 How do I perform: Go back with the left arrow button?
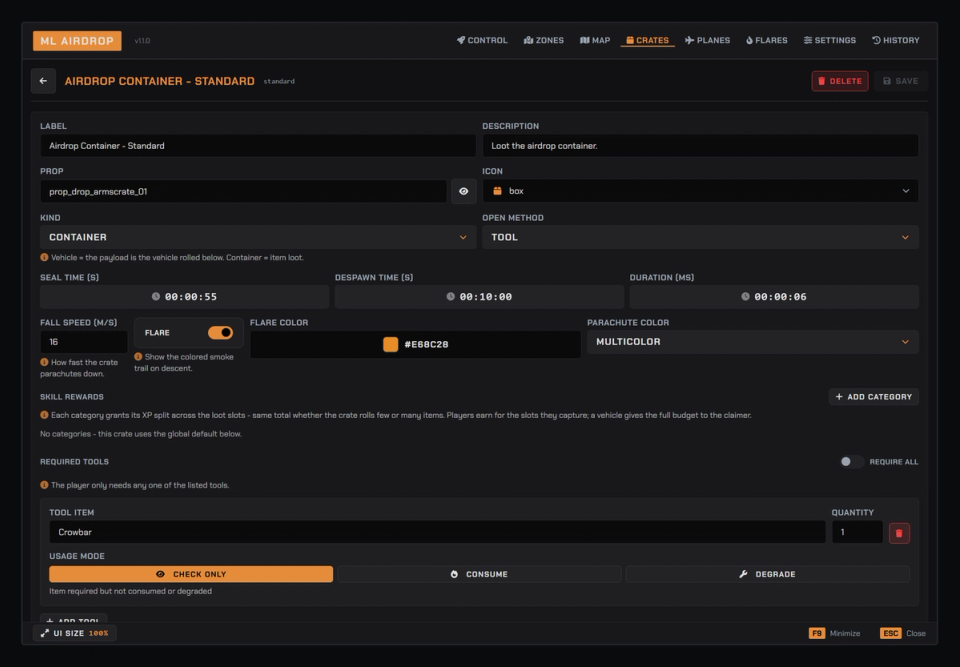point(43,81)
